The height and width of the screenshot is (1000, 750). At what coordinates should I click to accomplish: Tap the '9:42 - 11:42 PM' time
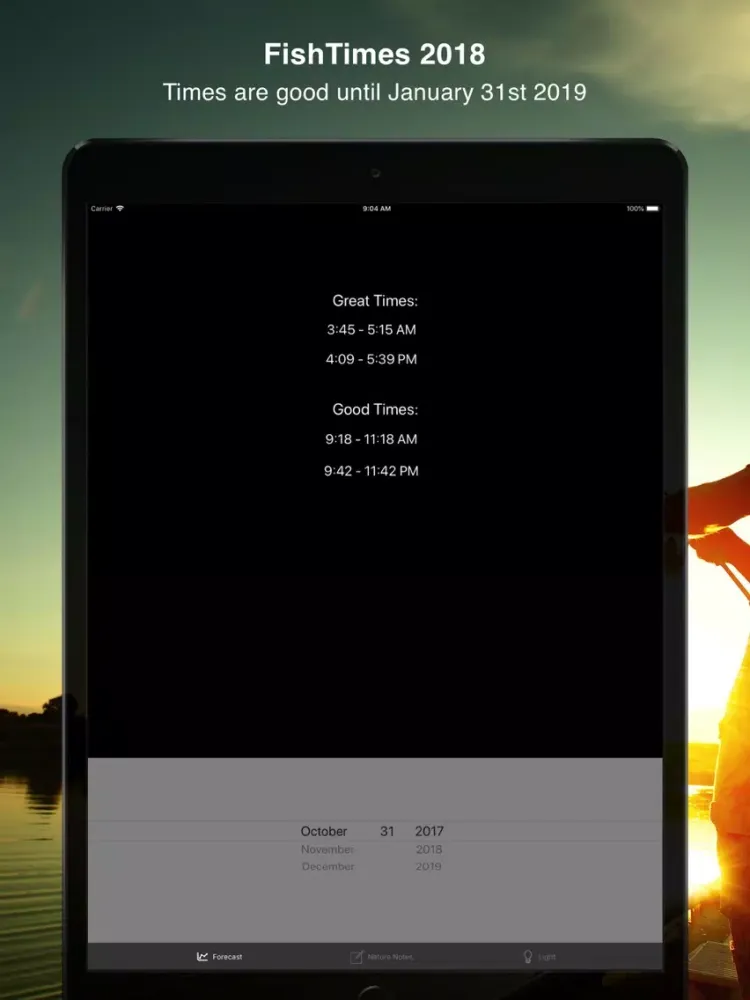[371, 471]
